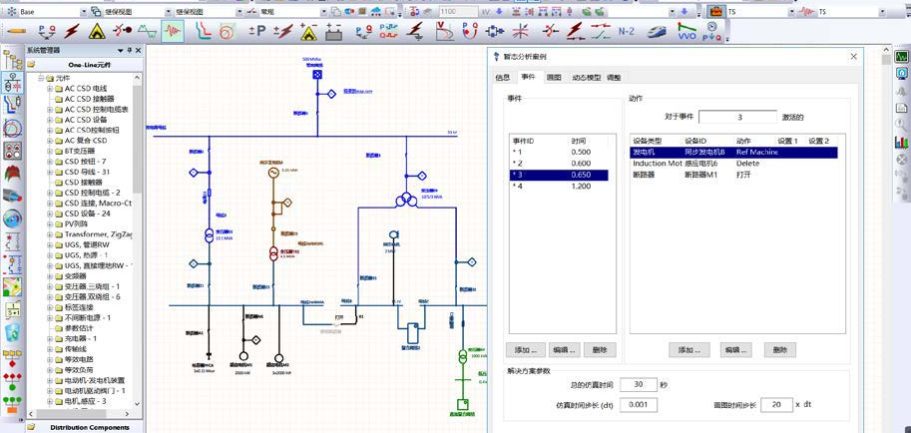Open the Arc Flash yellow triangle icon

coord(96,30)
